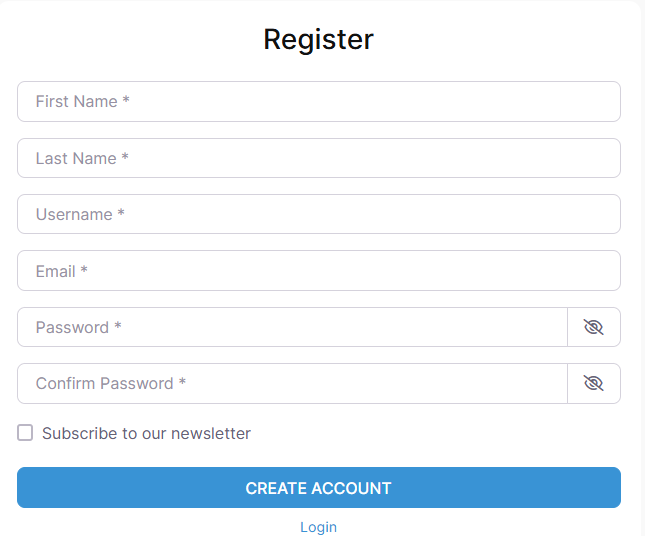Click the word 'newsletter' in the subscribe label
This screenshot has height=536, width=645.
pos(211,433)
